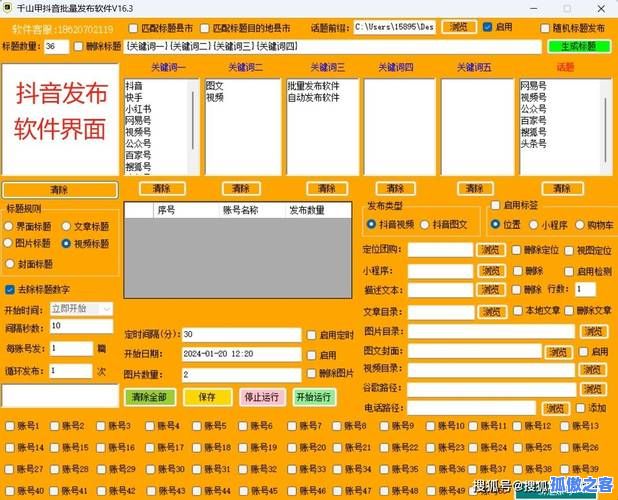
Task: Click the 定时间隔(分) input field
Action: [x=241, y=335]
